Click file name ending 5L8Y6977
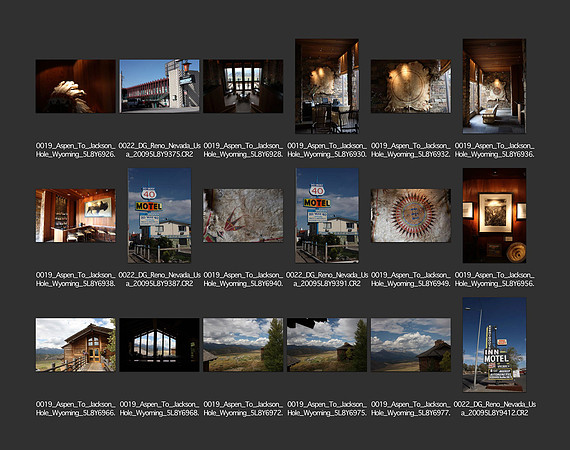 coord(411,409)
